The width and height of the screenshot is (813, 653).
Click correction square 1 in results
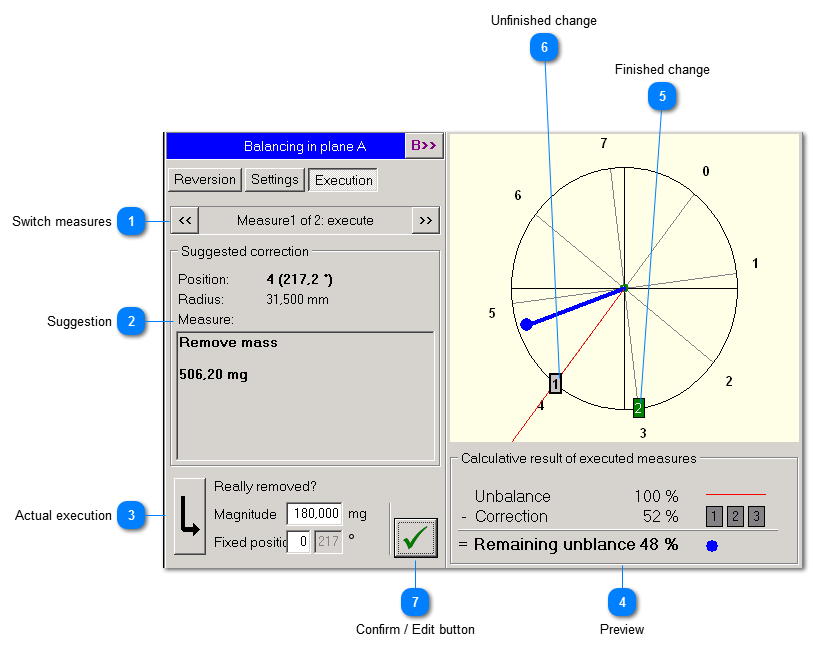tap(714, 516)
